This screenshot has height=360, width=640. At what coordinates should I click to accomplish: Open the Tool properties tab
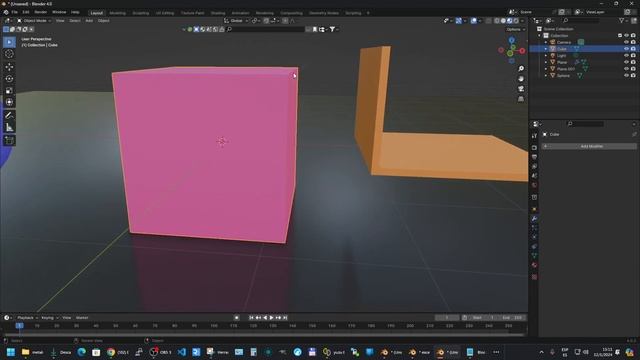click(534, 136)
